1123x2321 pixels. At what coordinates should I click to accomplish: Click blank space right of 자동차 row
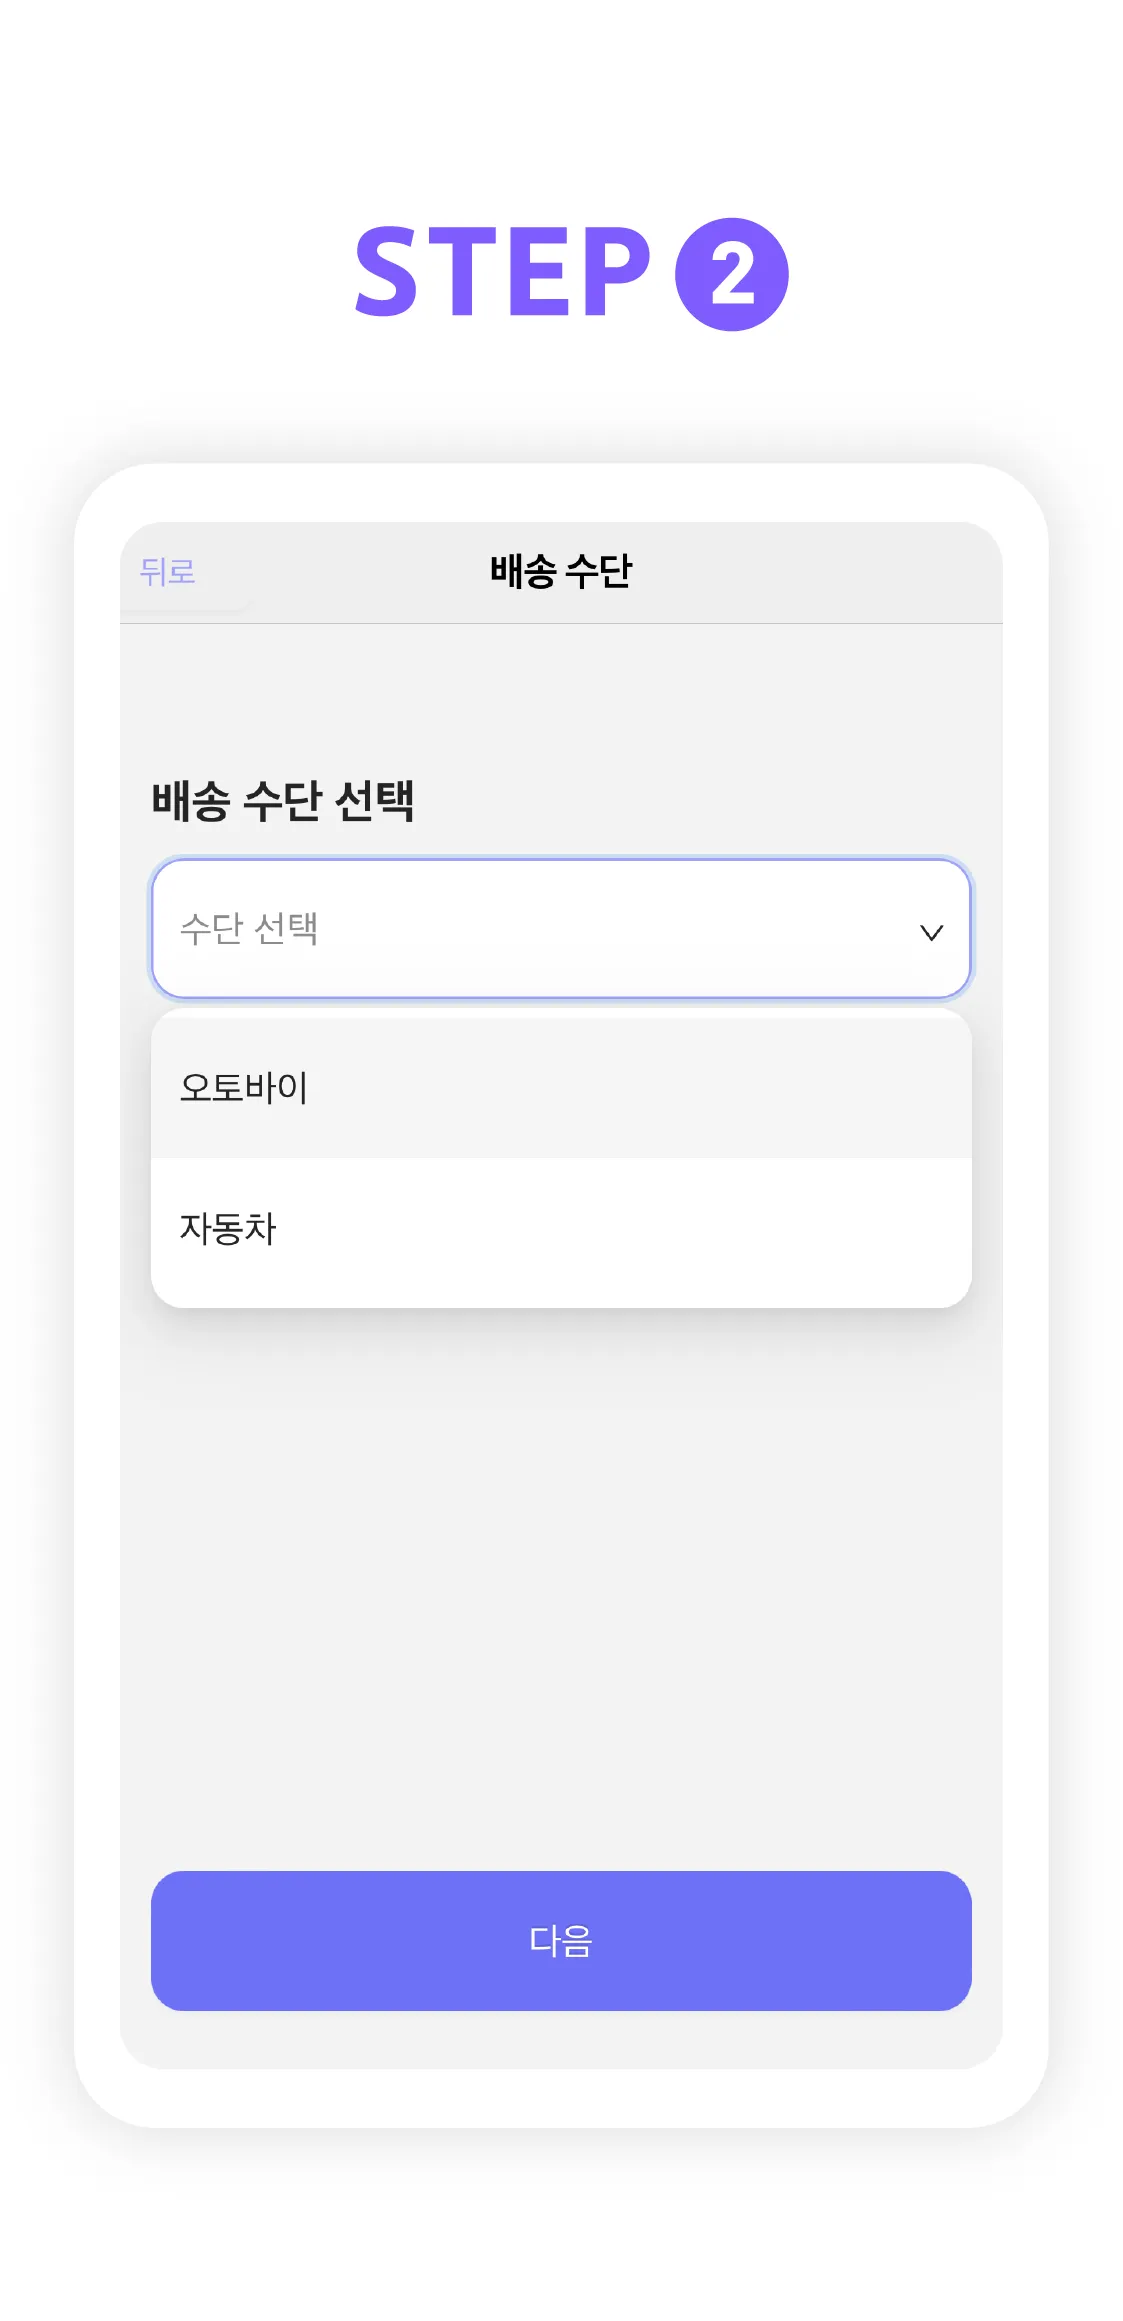click(700, 1229)
